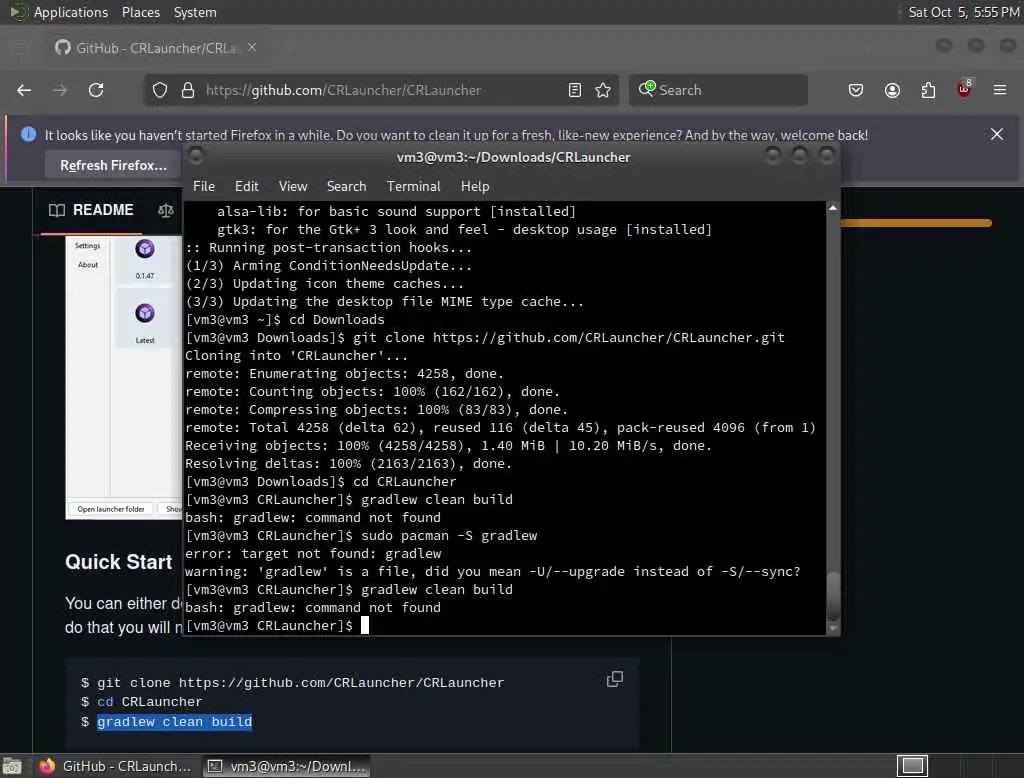Show site security padlock info
The height and width of the screenshot is (778, 1024).
coord(188,90)
